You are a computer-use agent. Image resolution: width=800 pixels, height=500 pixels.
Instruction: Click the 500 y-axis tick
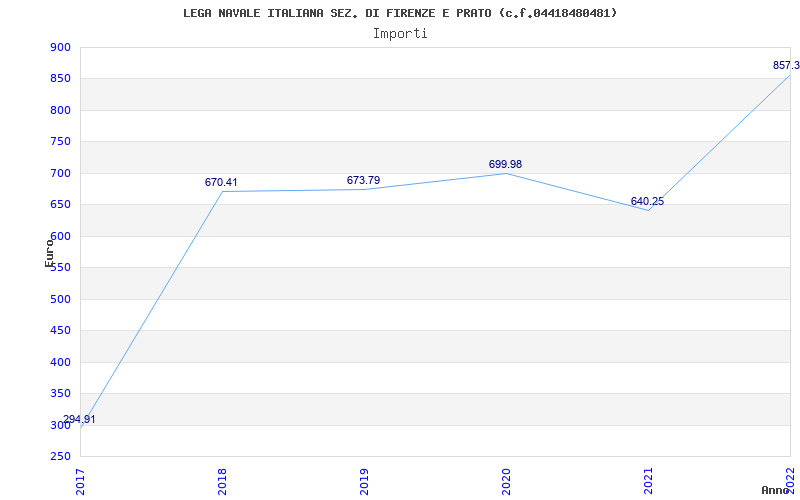[60, 299]
